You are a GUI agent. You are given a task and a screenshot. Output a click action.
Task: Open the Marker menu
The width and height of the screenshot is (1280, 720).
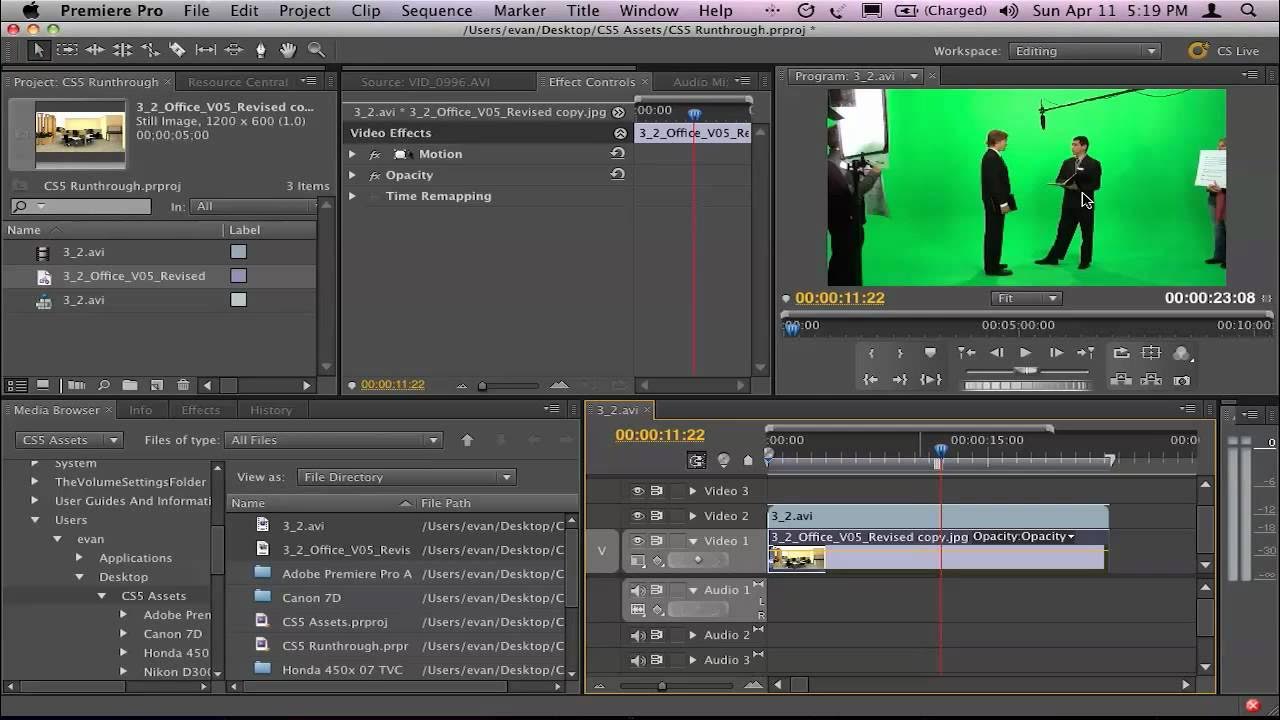pyautogui.click(x=519, y=11)
